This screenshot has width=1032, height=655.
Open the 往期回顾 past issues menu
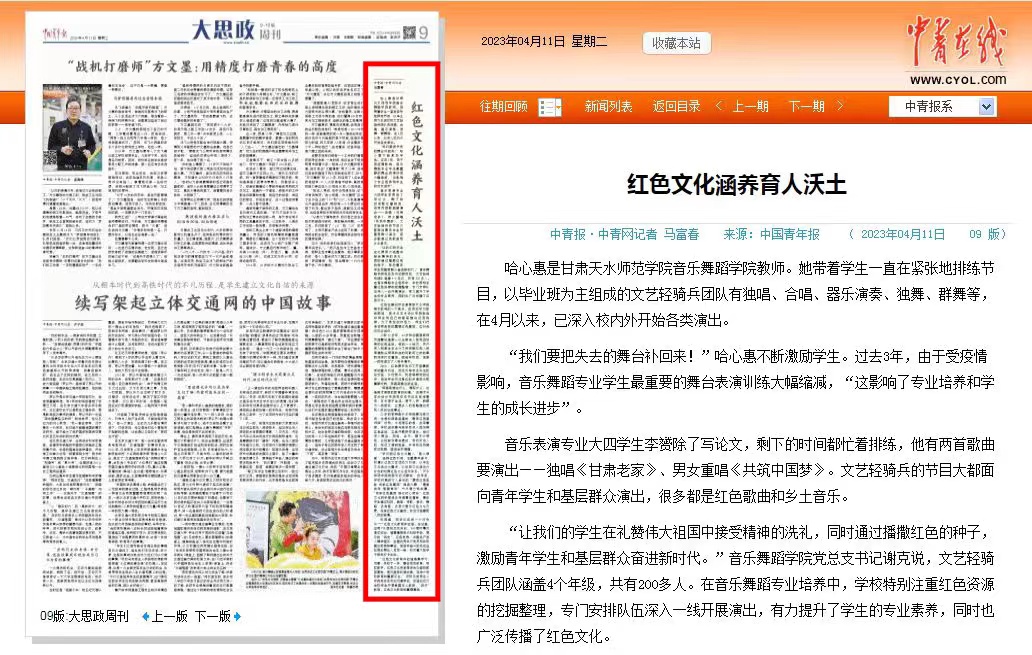(x=503, y=107)
